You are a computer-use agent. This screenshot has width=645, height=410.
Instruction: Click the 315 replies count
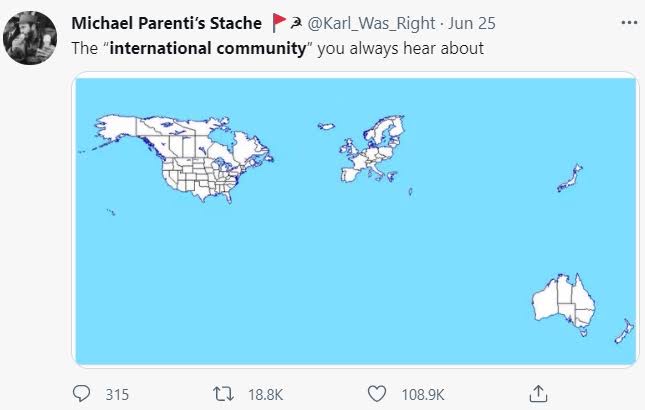[117, 395]
